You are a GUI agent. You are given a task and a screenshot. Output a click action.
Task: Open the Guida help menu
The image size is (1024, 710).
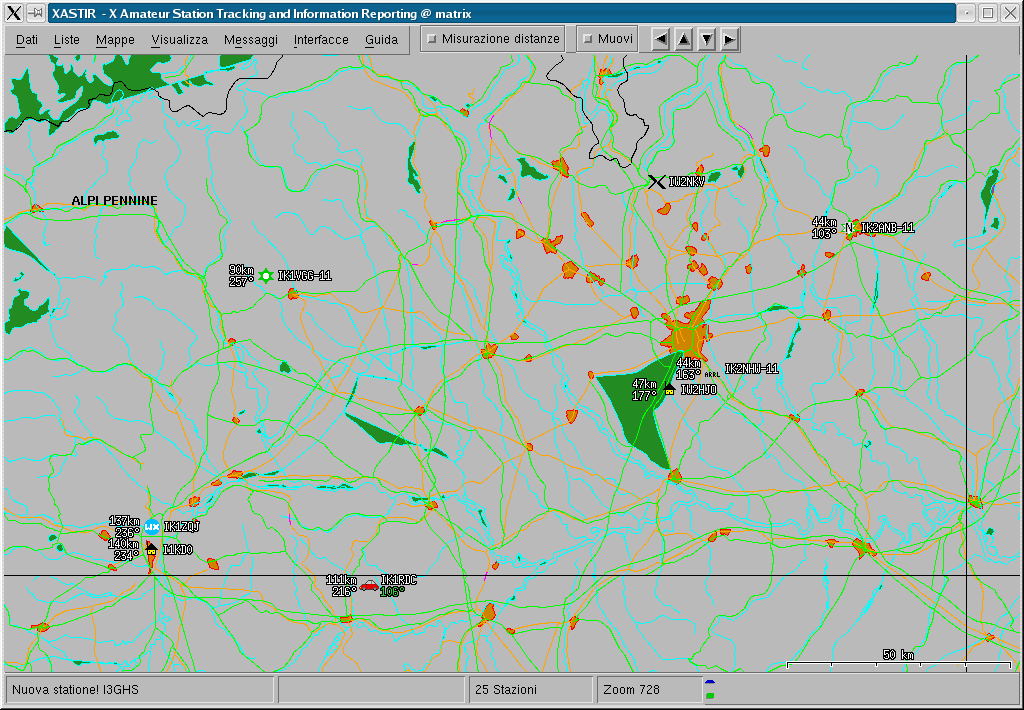pyautogui.click(x=381, y=40)
